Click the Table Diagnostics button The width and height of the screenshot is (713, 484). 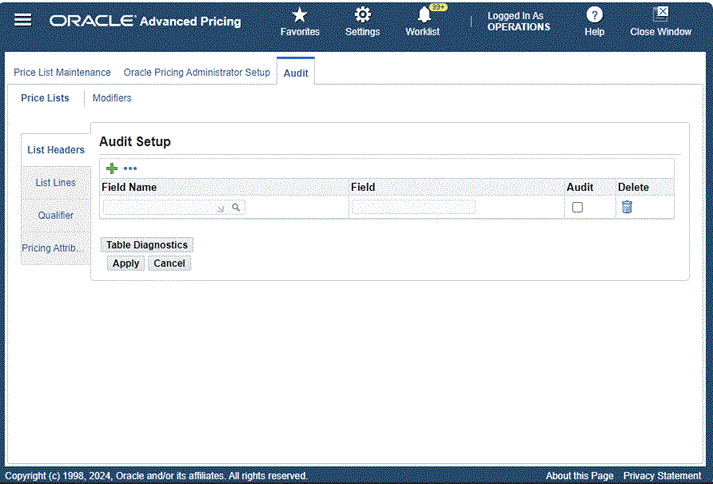pyautogui.click(x=147, y=245)
